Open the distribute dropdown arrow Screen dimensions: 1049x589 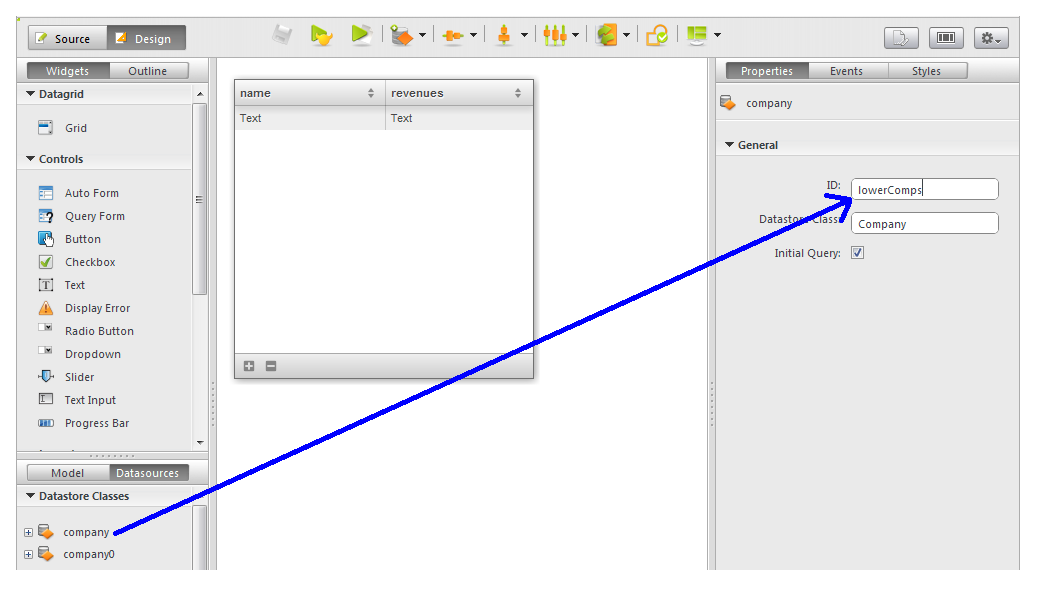575,35
